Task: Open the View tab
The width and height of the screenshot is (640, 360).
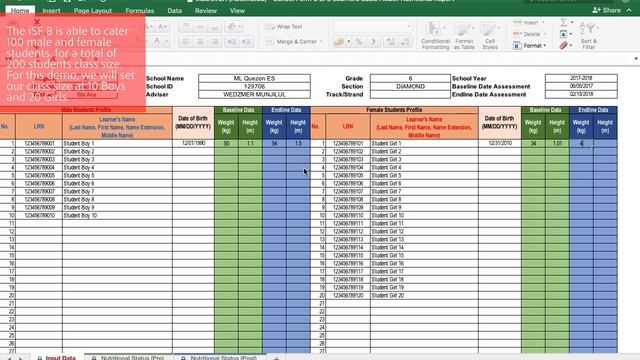Action: click(237, 11)
